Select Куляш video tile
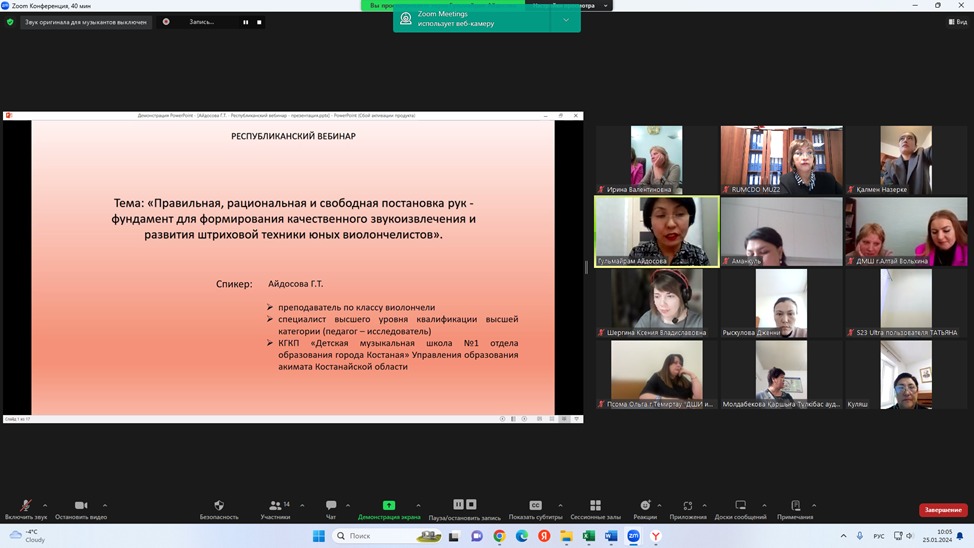This screenshot has width=974, height=548. 906,375
